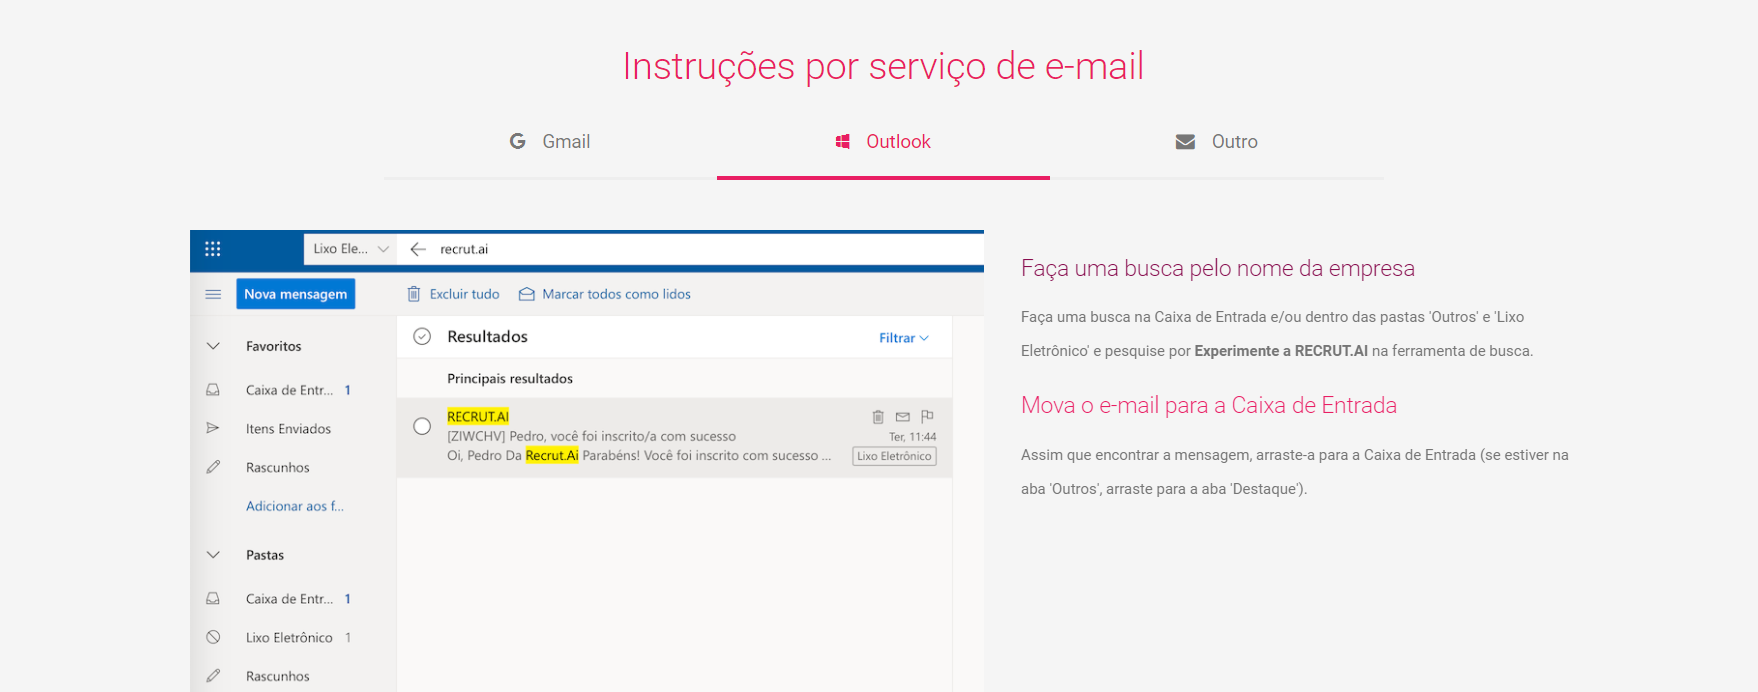Screen dimensions: 1758x692
Task: Flag the RECRUT.AI message with flag icon
Action: (x=927, y=417)
